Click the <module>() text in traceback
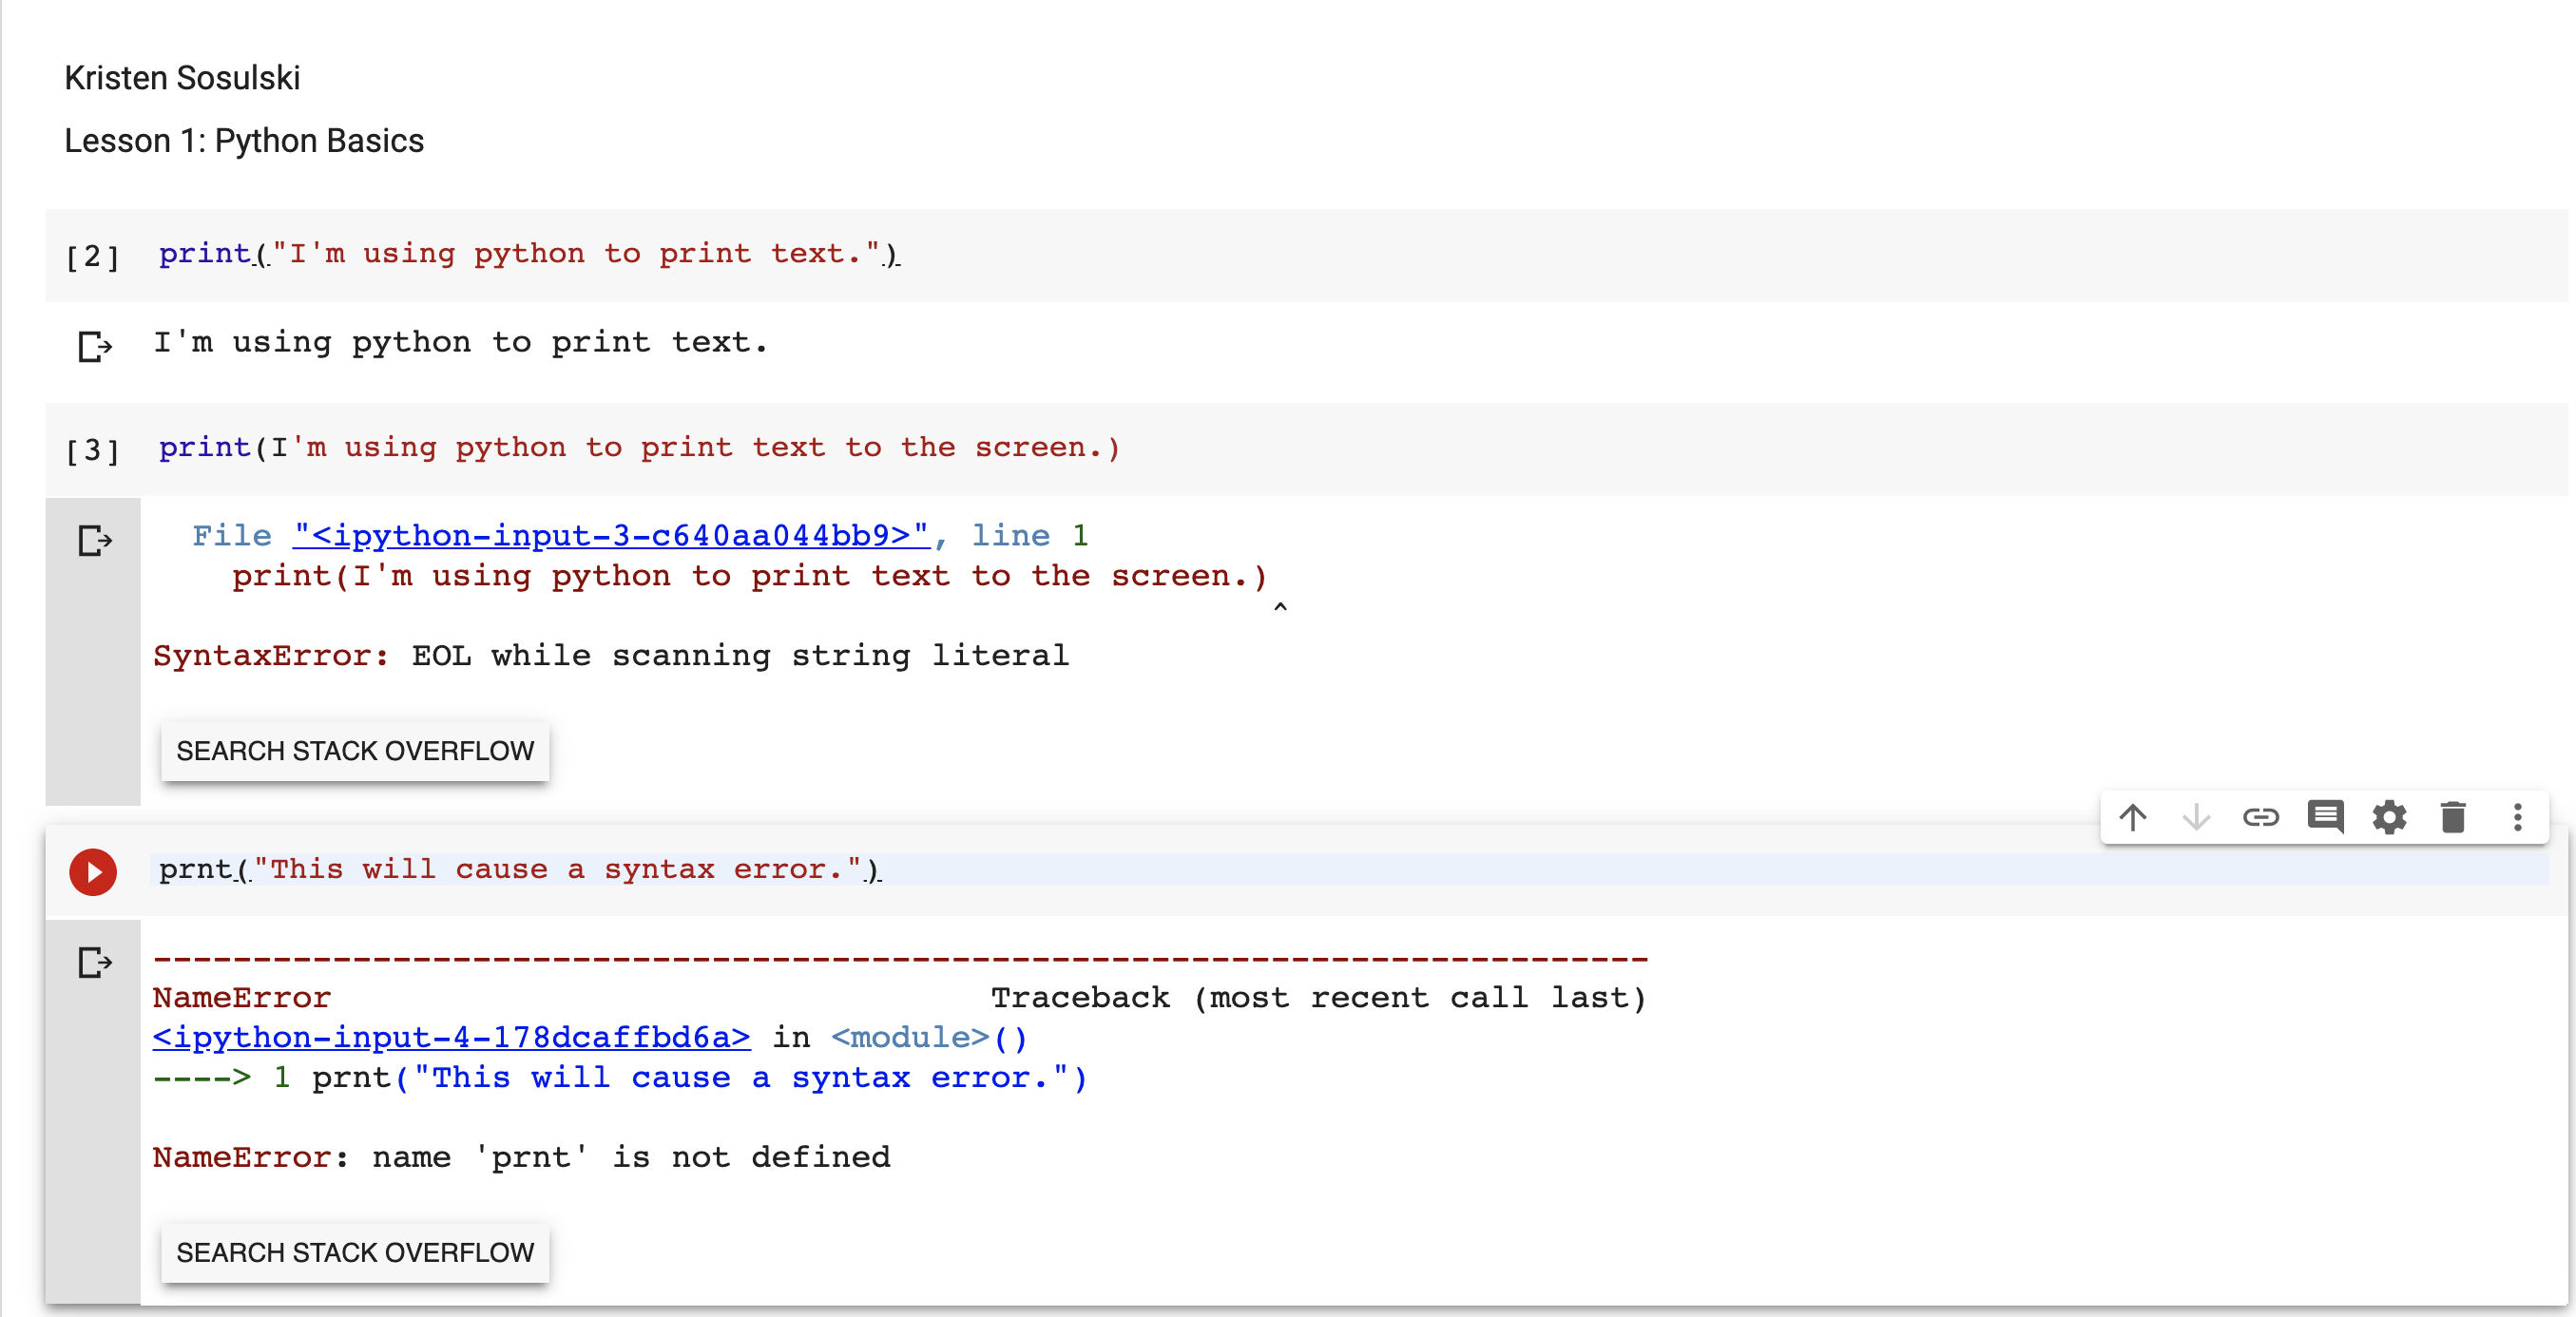This screenshot has height=1317, width=2576. pyautogui.click(x=929, y=1038)
